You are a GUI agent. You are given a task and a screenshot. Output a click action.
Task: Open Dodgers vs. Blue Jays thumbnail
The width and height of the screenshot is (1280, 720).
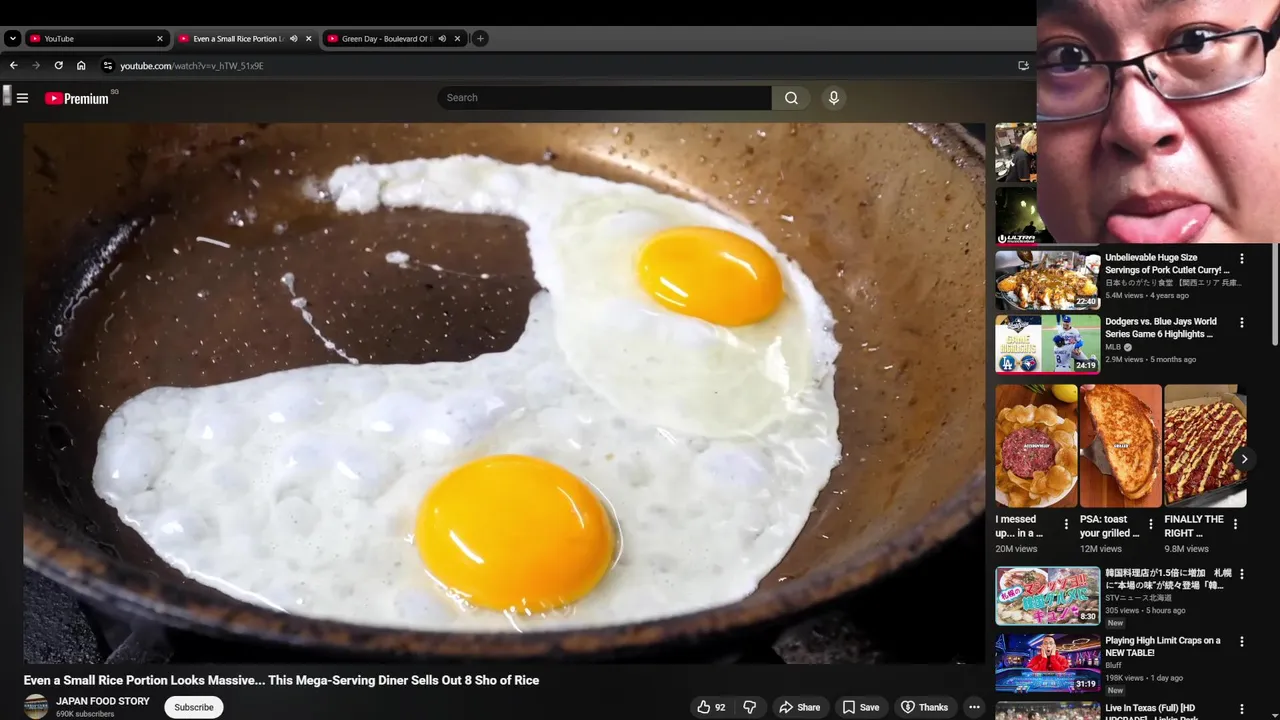point(1047,344)
